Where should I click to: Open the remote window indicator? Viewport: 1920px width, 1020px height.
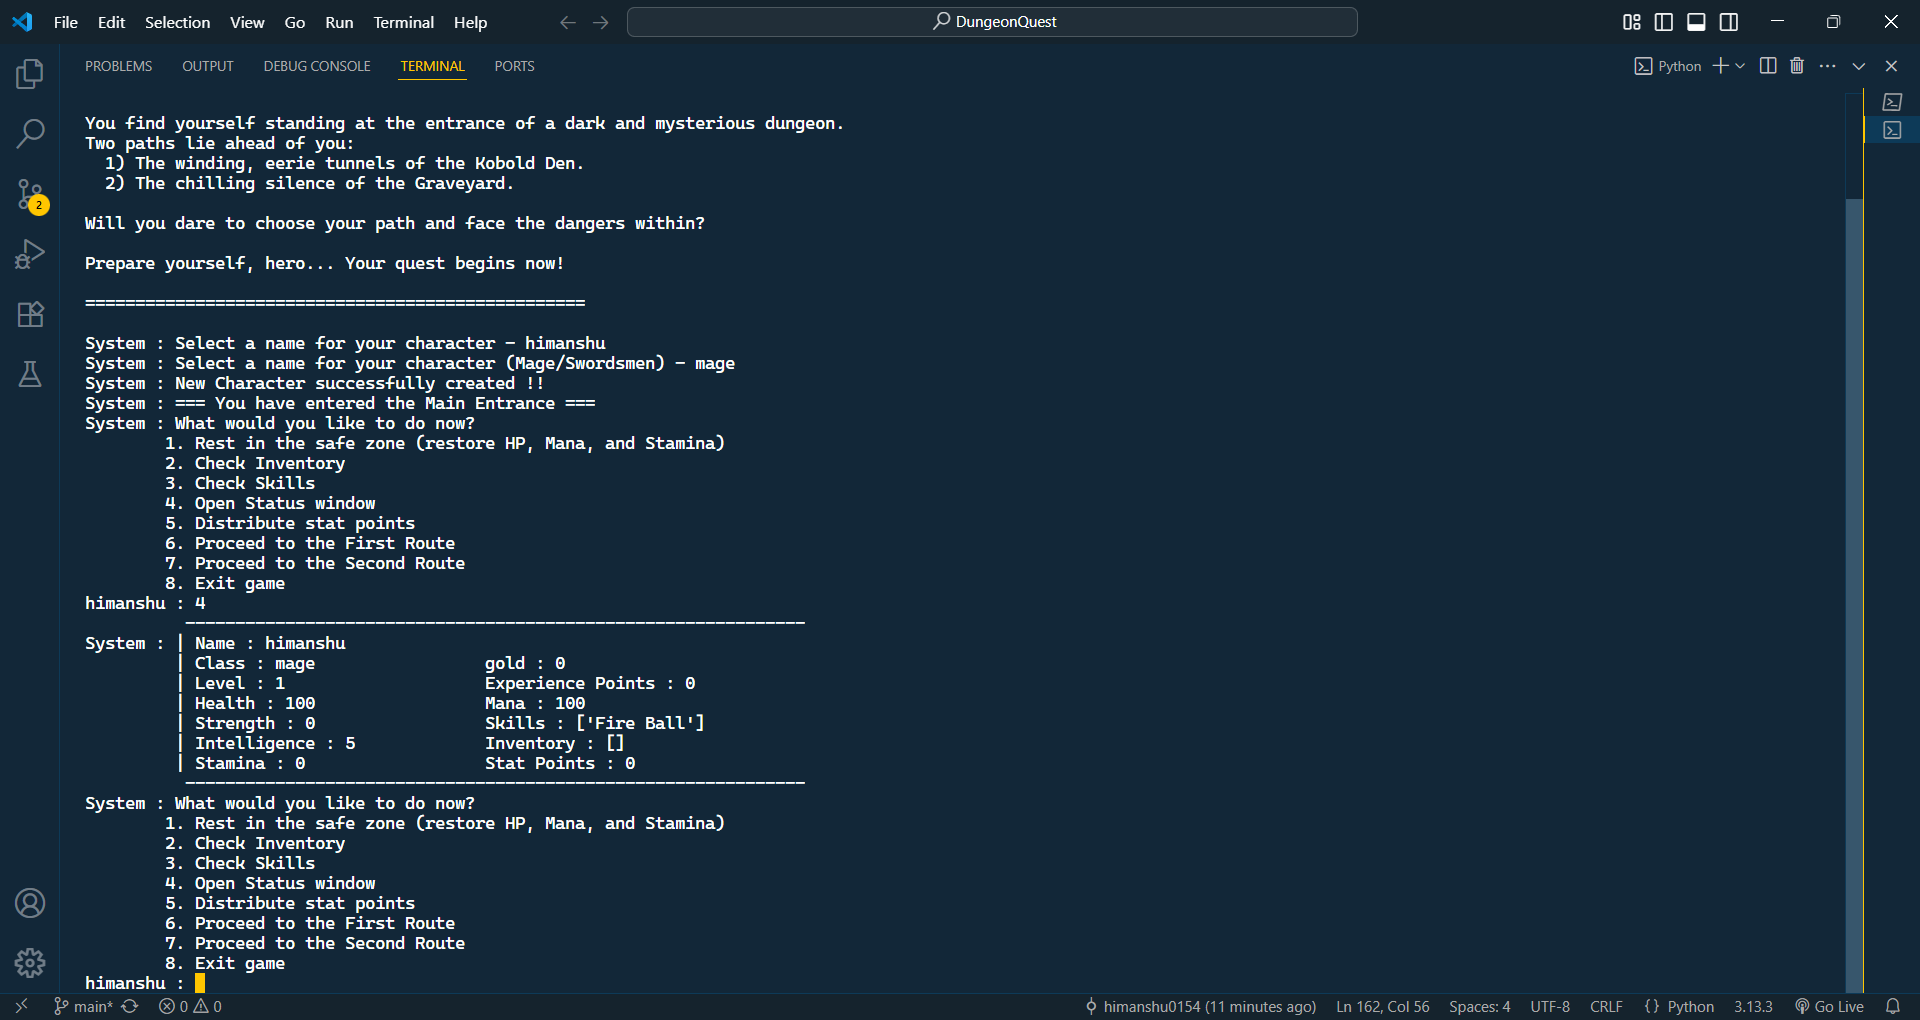[x=22, y=1006]
